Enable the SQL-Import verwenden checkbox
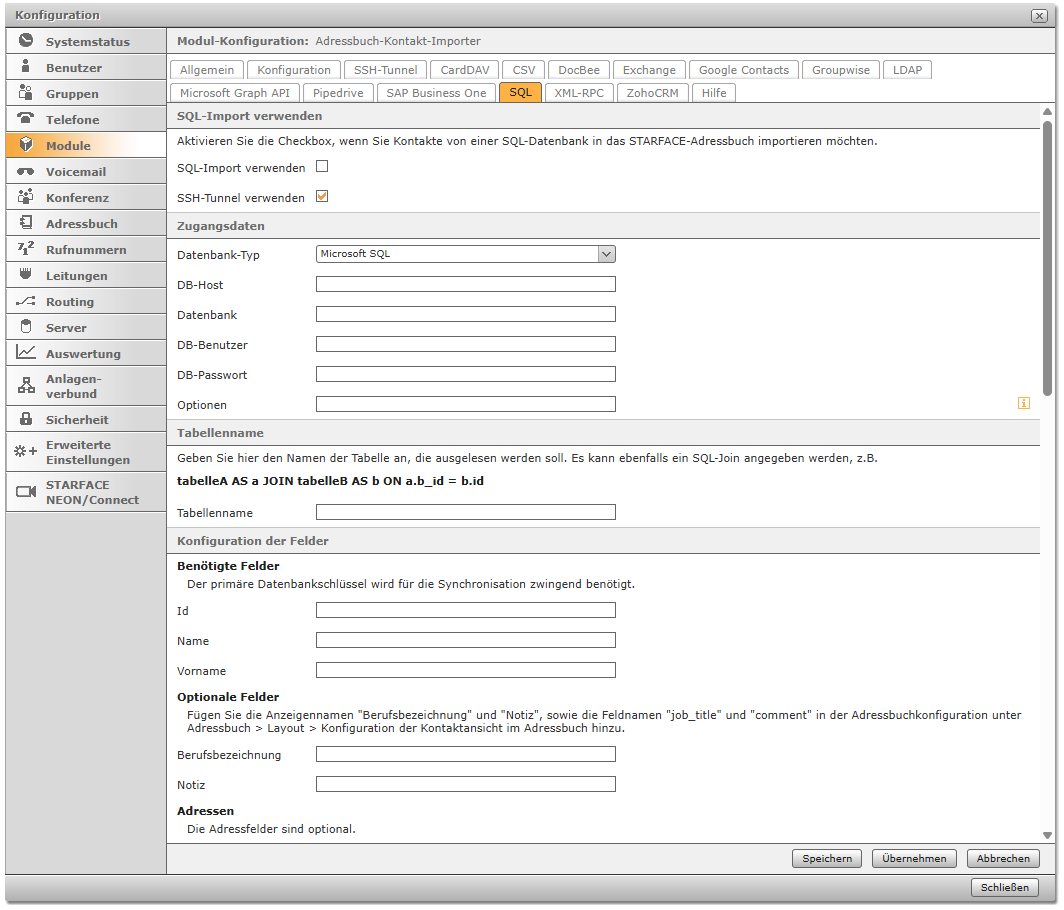This screenshot has width=1064, height=910. point(322,167)
